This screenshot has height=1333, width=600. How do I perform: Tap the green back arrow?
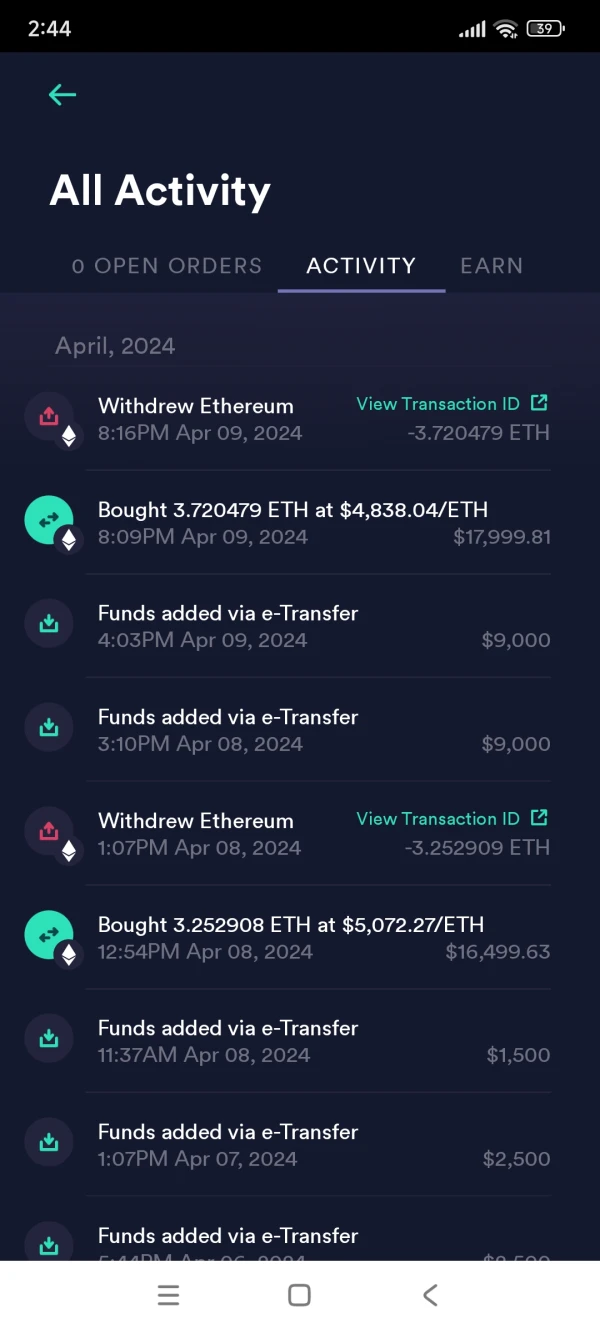pos(62,95)
